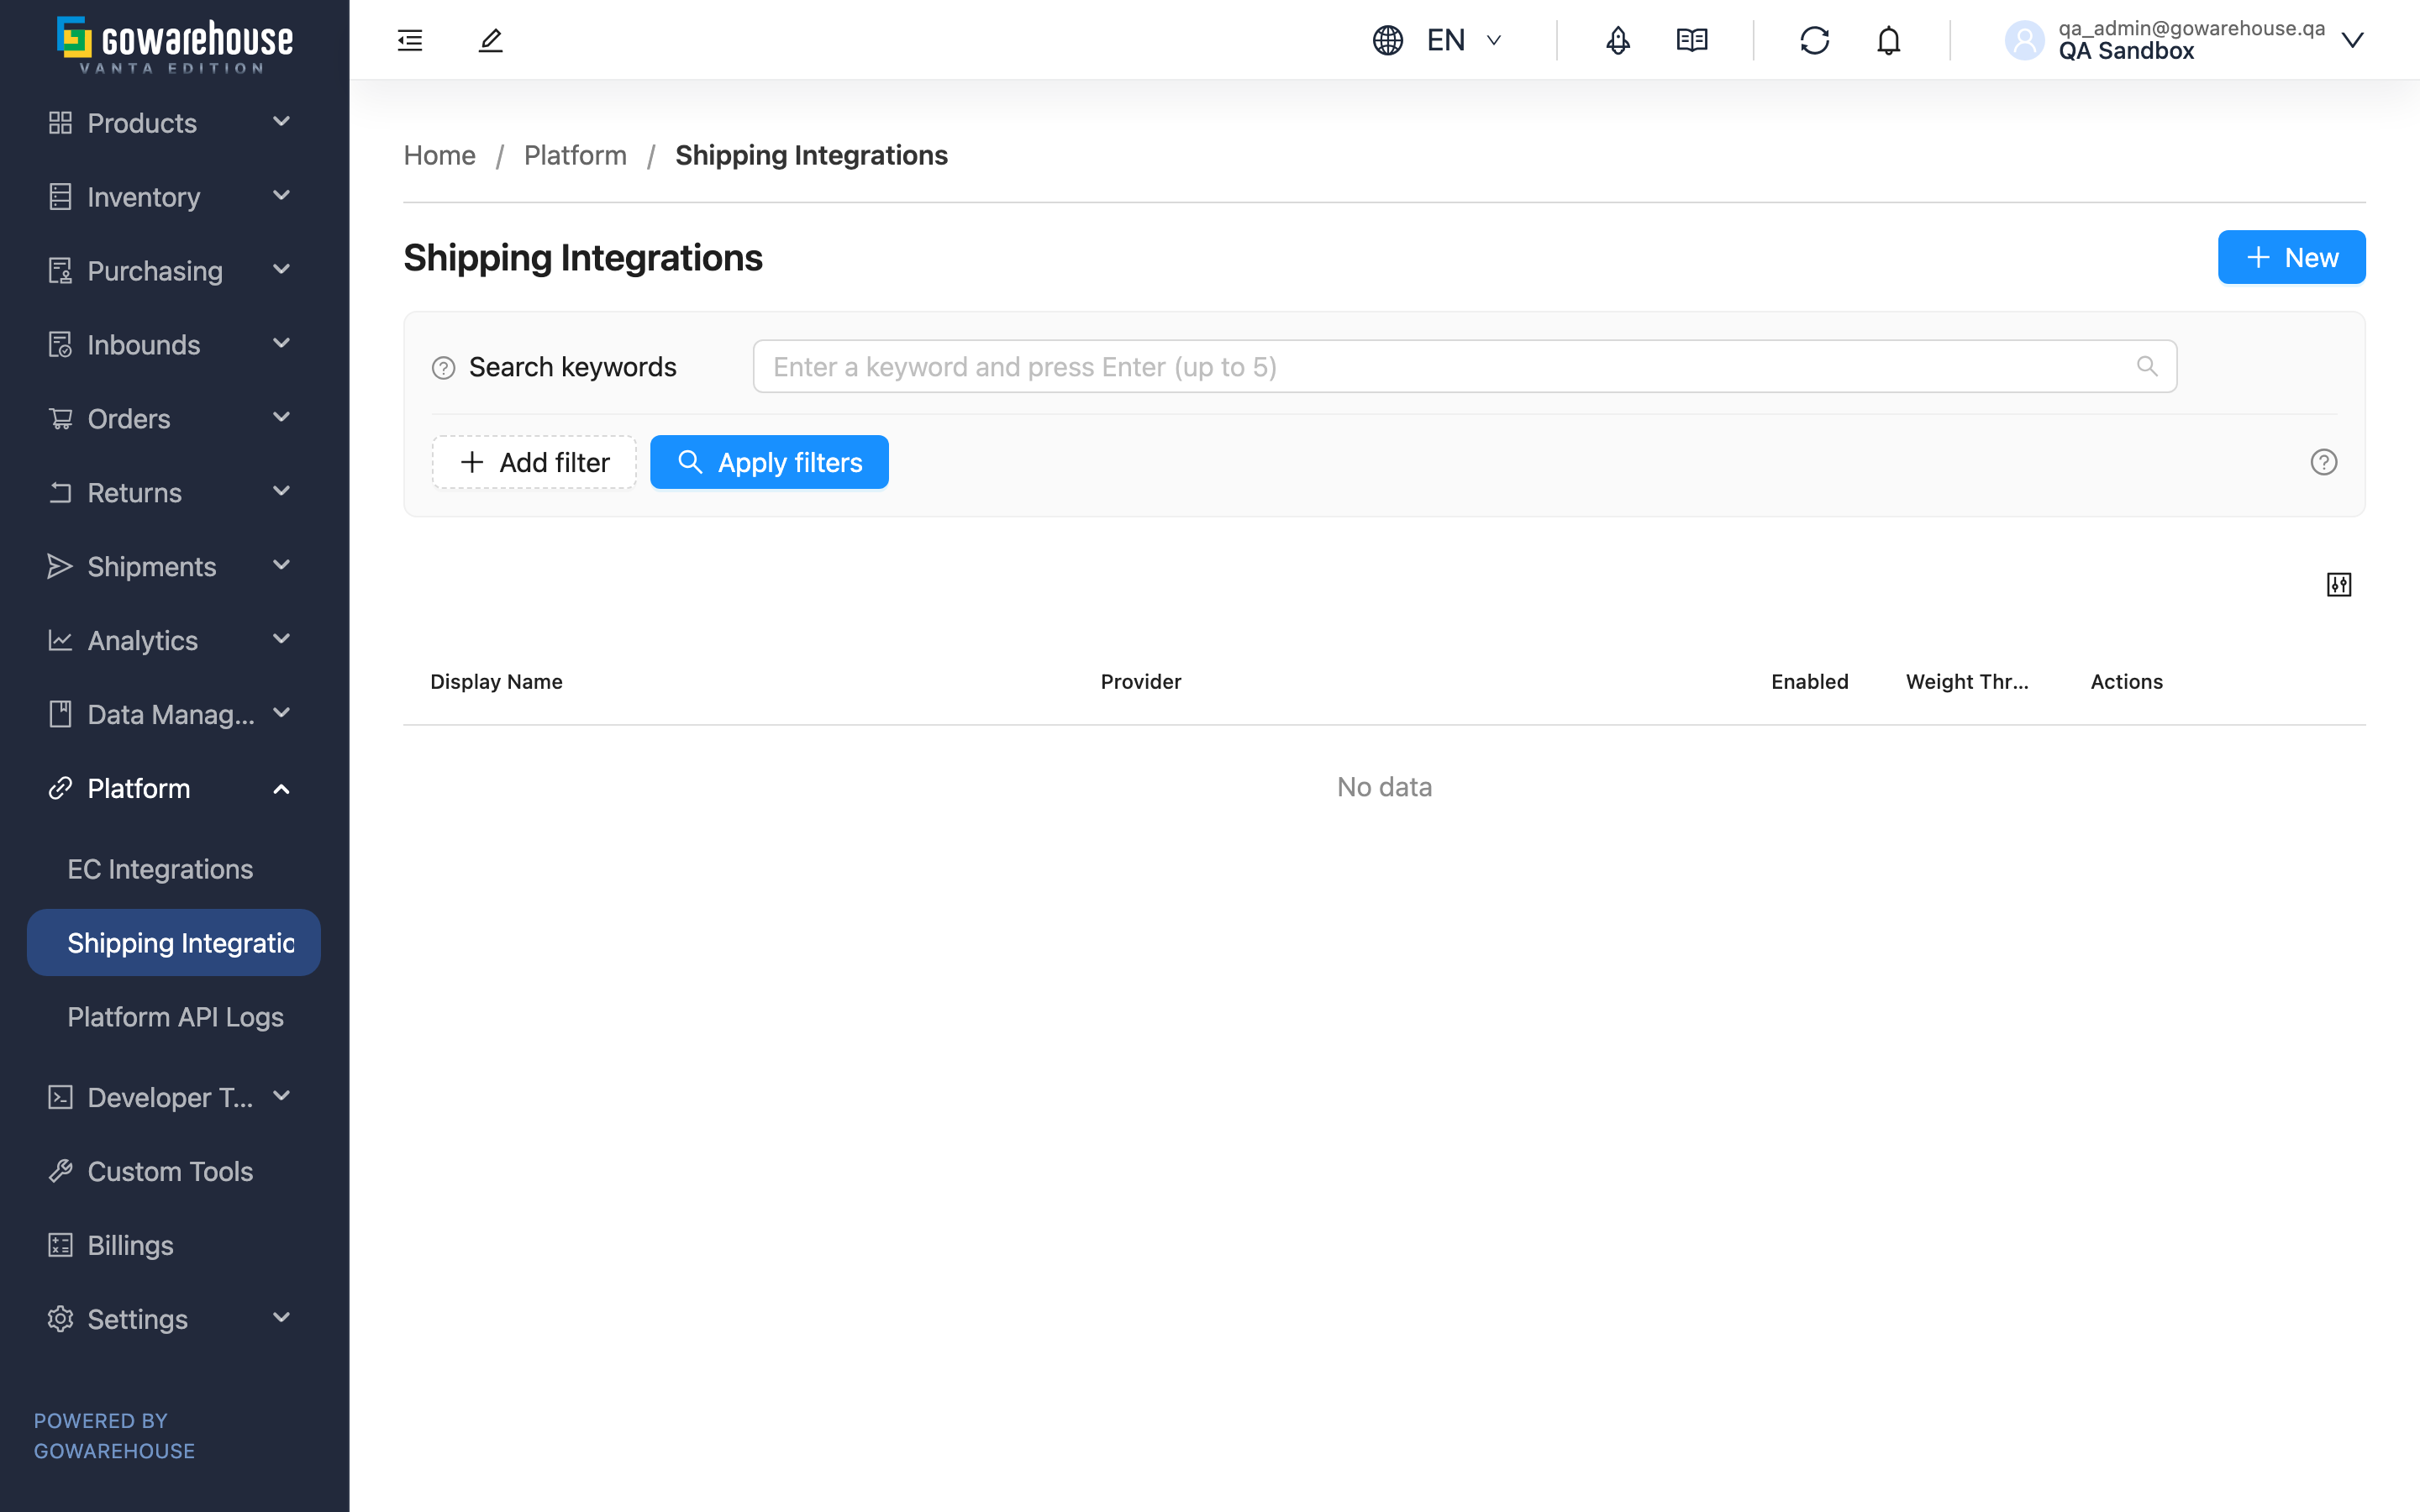
Task: Click the user avatar icon
Action: click(2024, 40)
